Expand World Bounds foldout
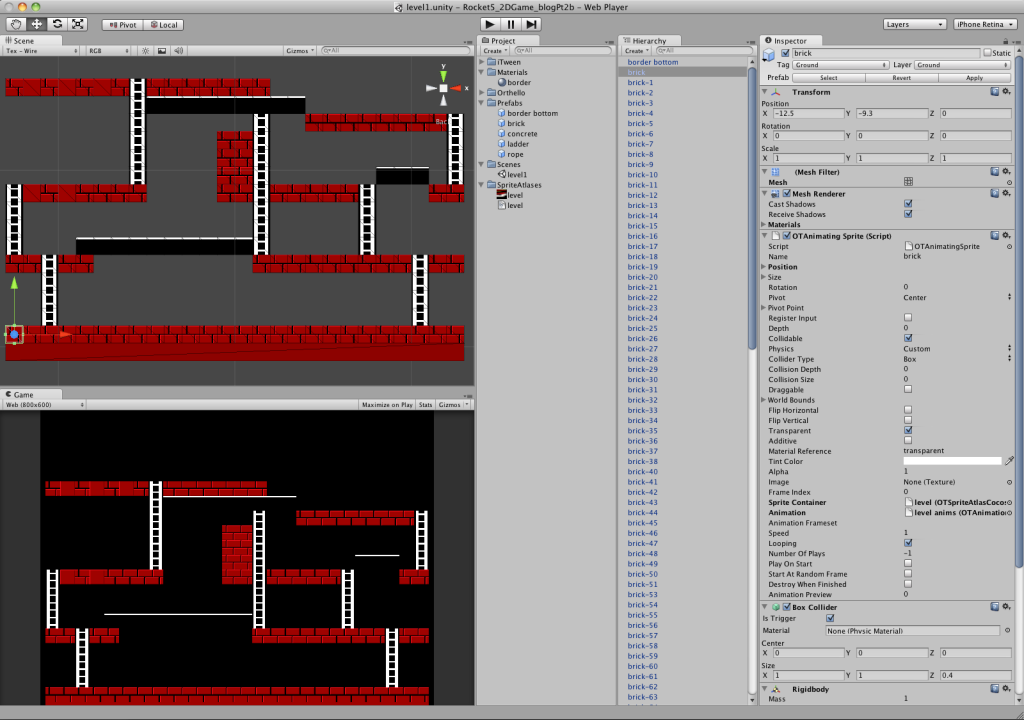 click(x=764, y=400)
